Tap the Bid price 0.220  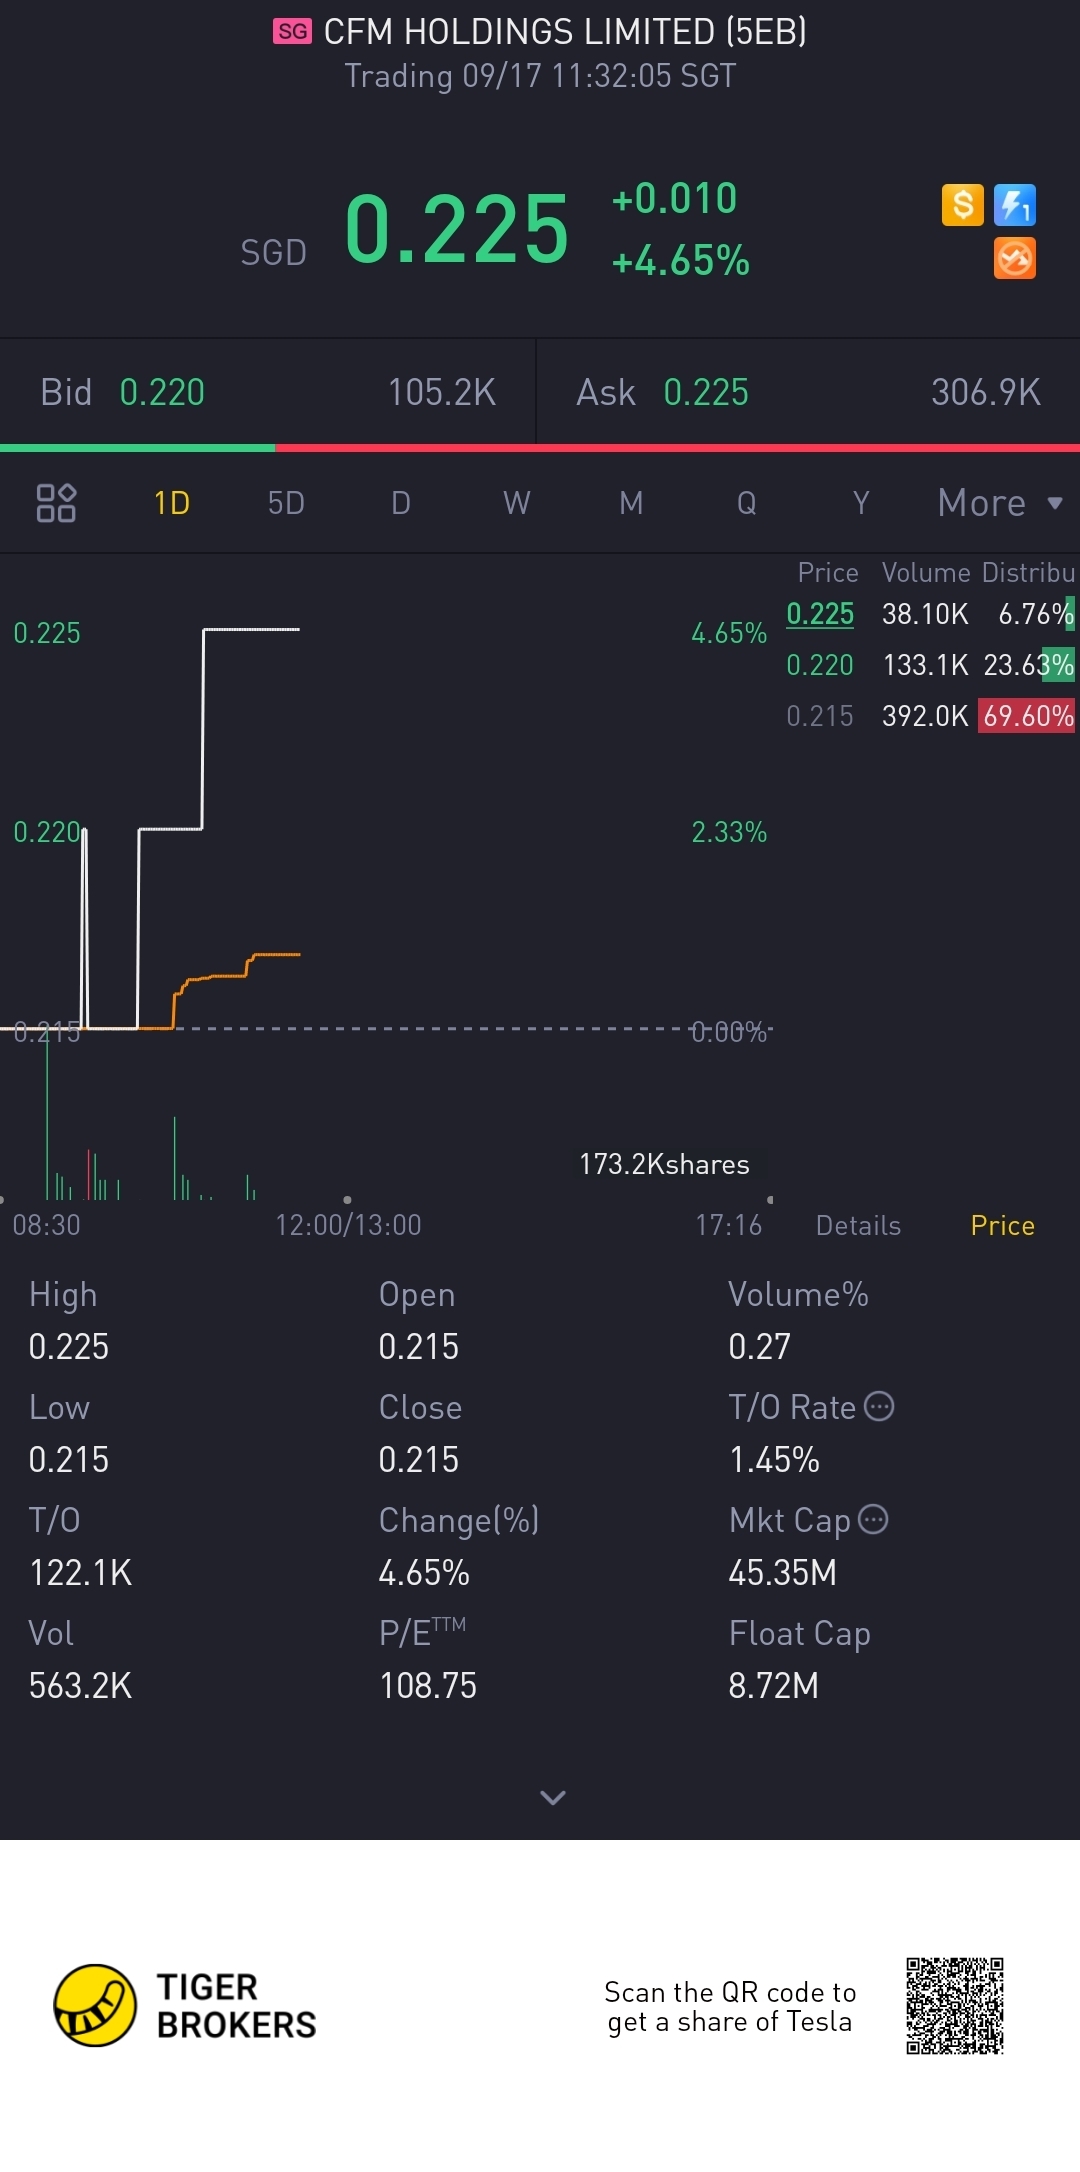pos(162,392)
